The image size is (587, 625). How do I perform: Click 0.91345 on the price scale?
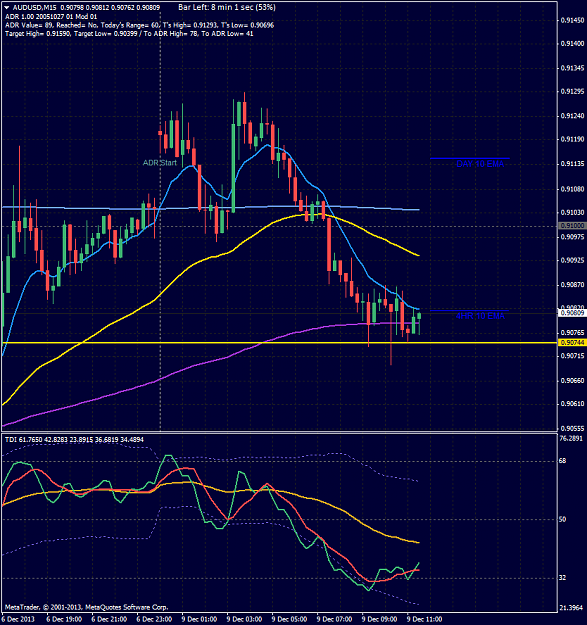[x=572, y=68]
